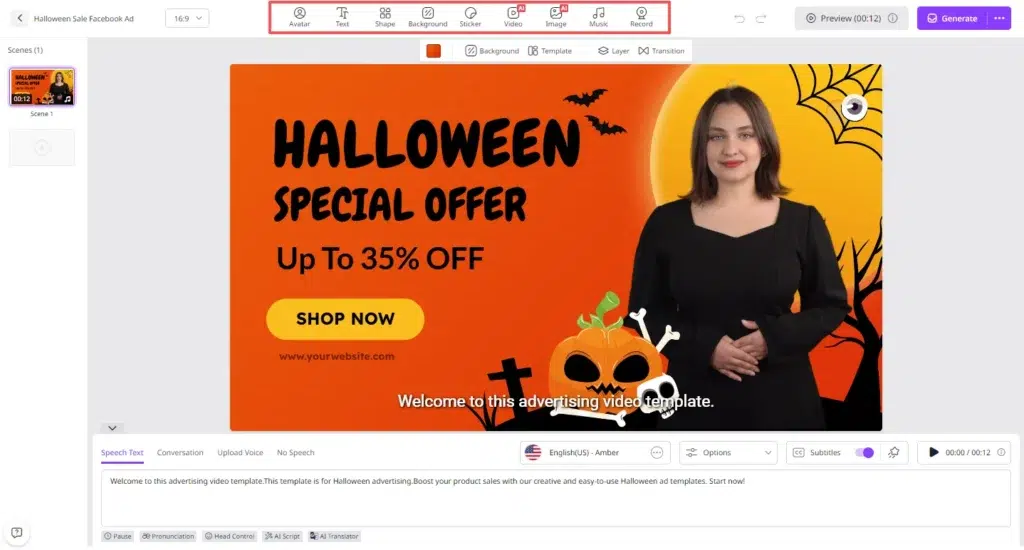Expand the Options dropdown
1024x550 pixels.
[728, 453]
